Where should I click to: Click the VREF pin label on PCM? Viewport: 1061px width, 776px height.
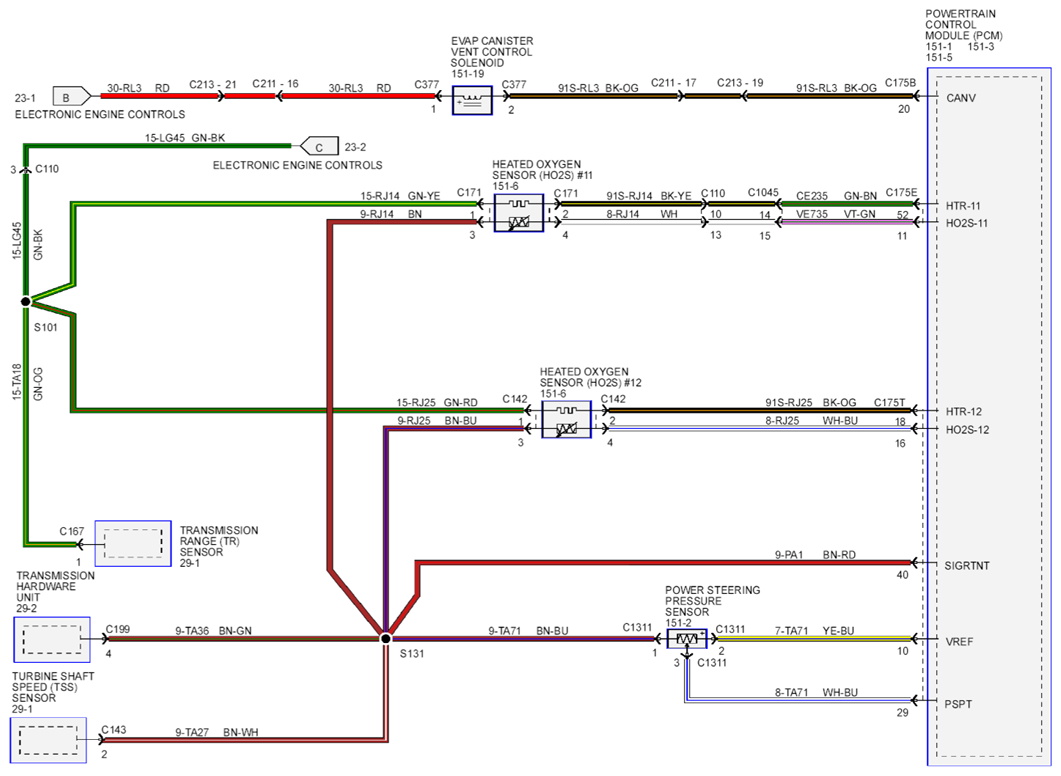pyautogui.click(x=959, y=642)
